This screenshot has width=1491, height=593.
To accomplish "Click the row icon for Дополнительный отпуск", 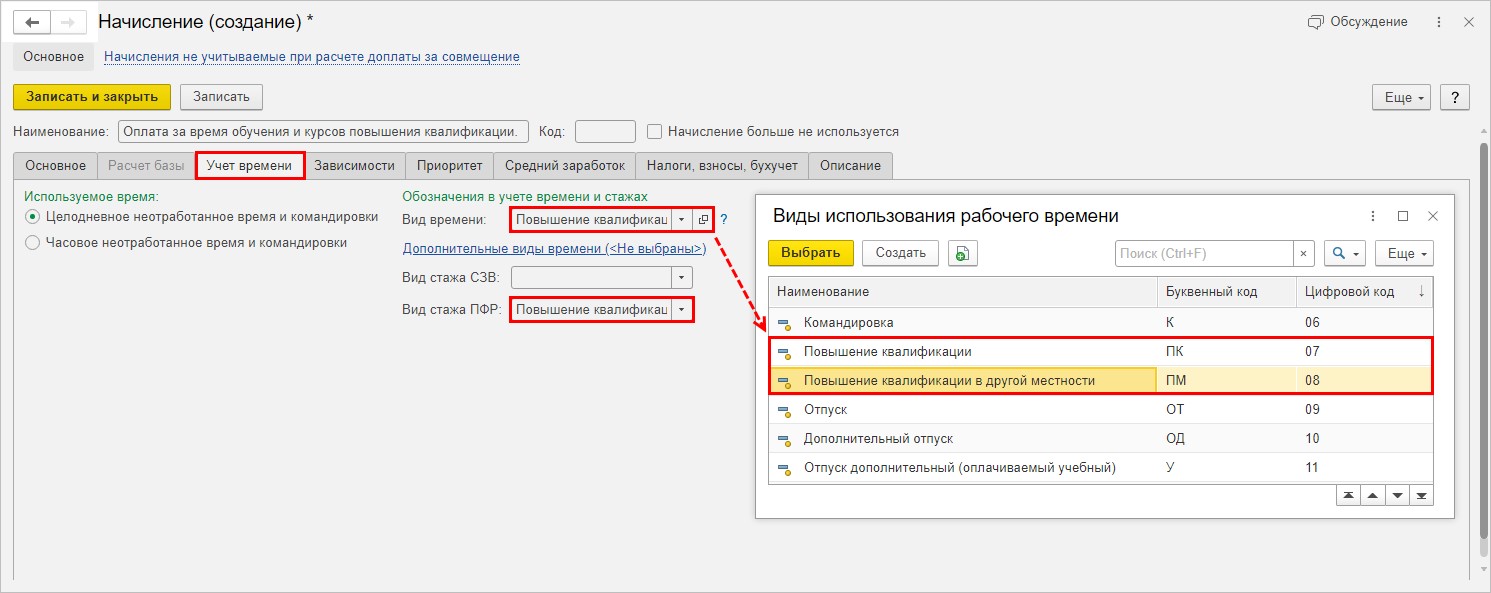I will pyautogui.click(x=784, y=439).
